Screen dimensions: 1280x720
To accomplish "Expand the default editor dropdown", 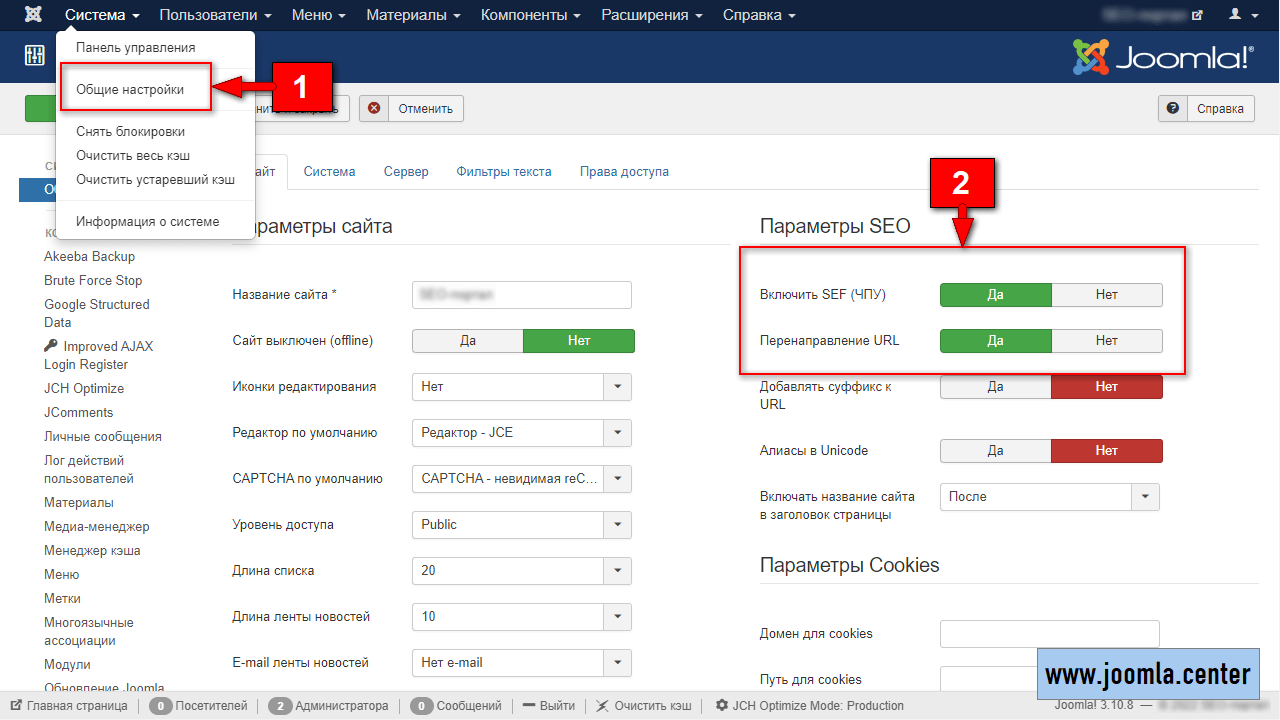I will [617, 432].
